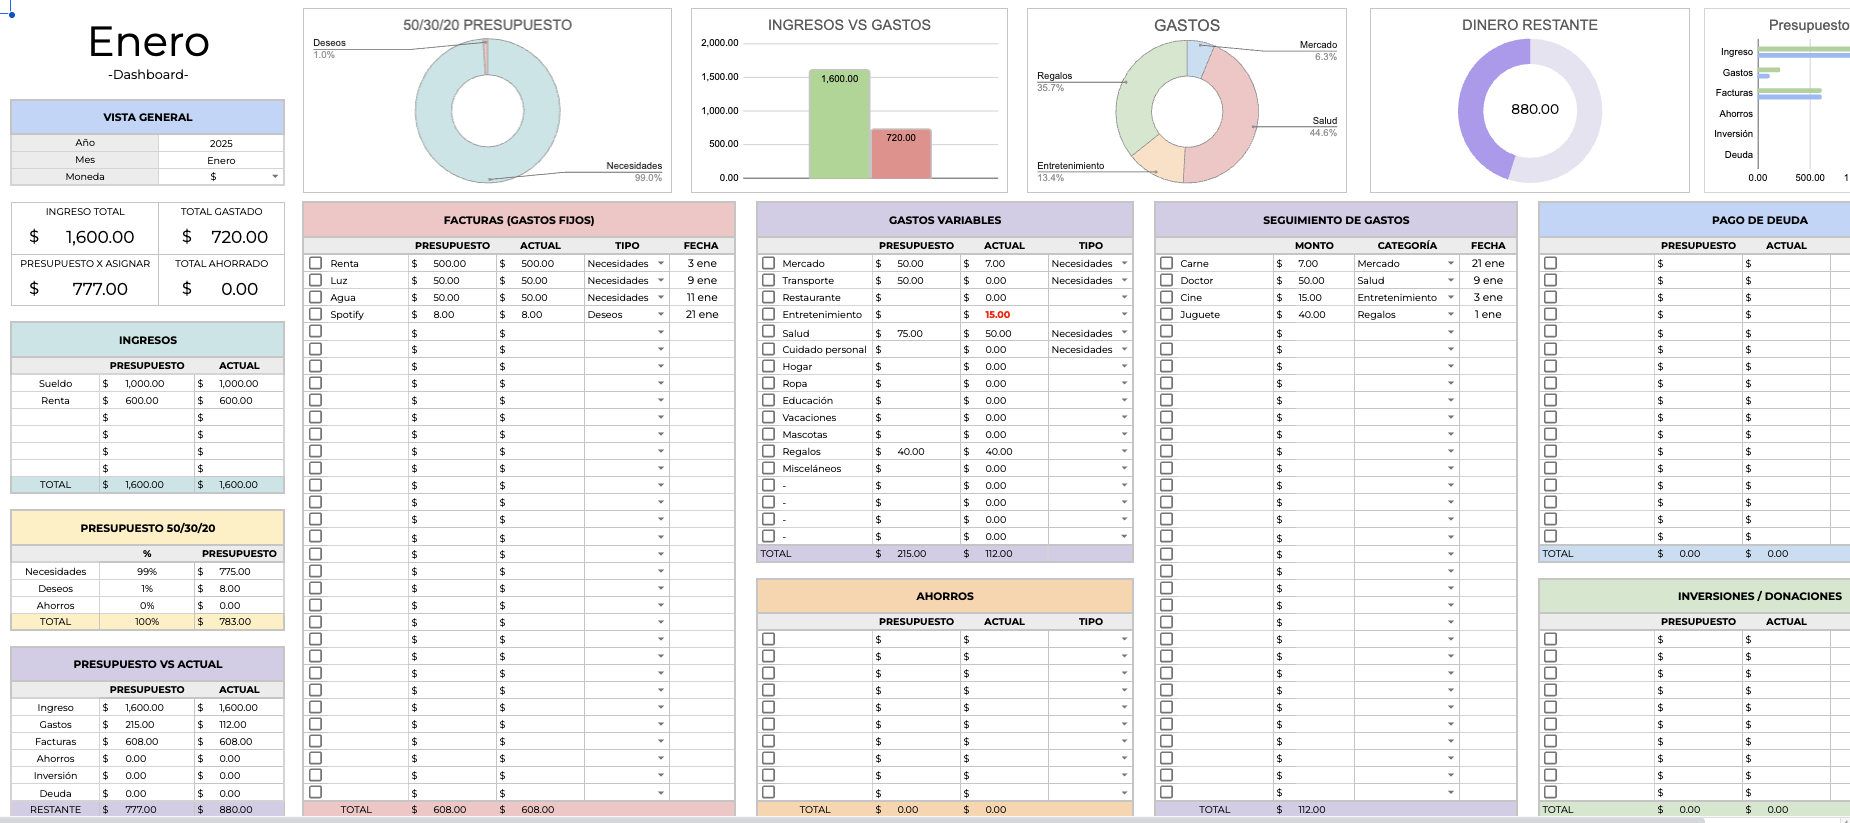This screenshot has width=1850, height=823.
Task: Select the red Entretenimiento actual 15.00 cell
Action: coord(1004,314)
